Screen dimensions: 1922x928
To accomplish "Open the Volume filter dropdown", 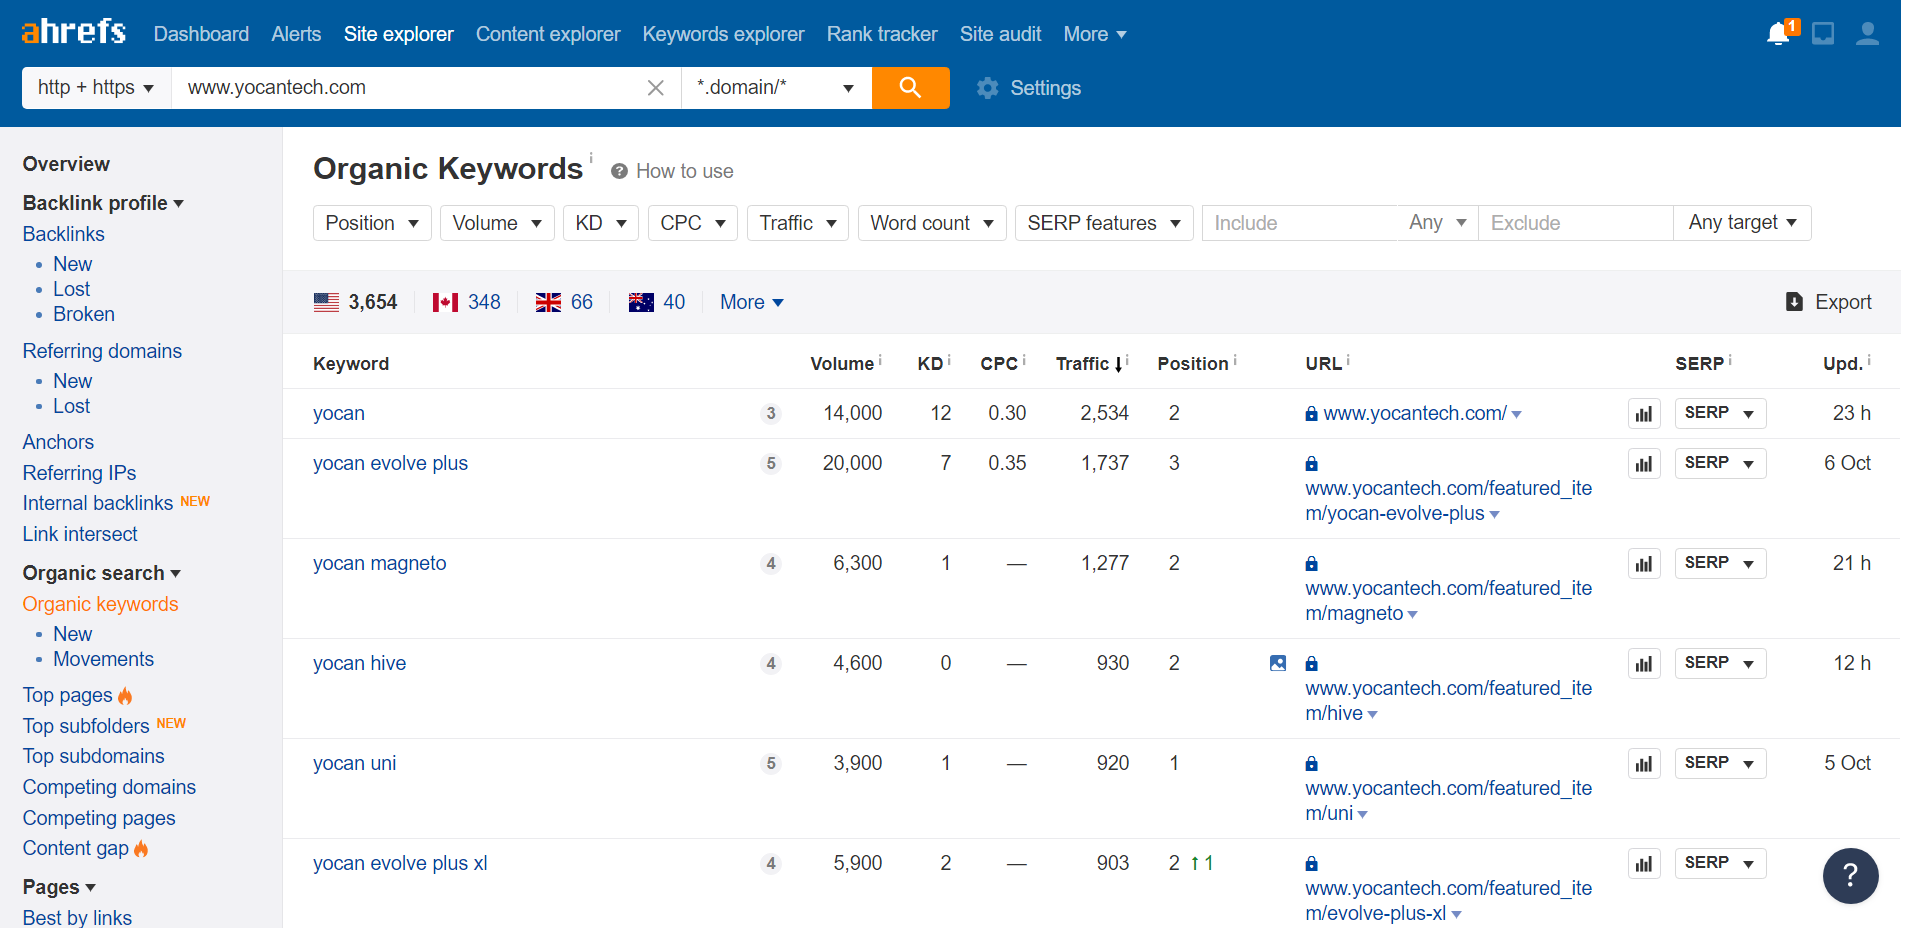I will [x=497, y=223].
